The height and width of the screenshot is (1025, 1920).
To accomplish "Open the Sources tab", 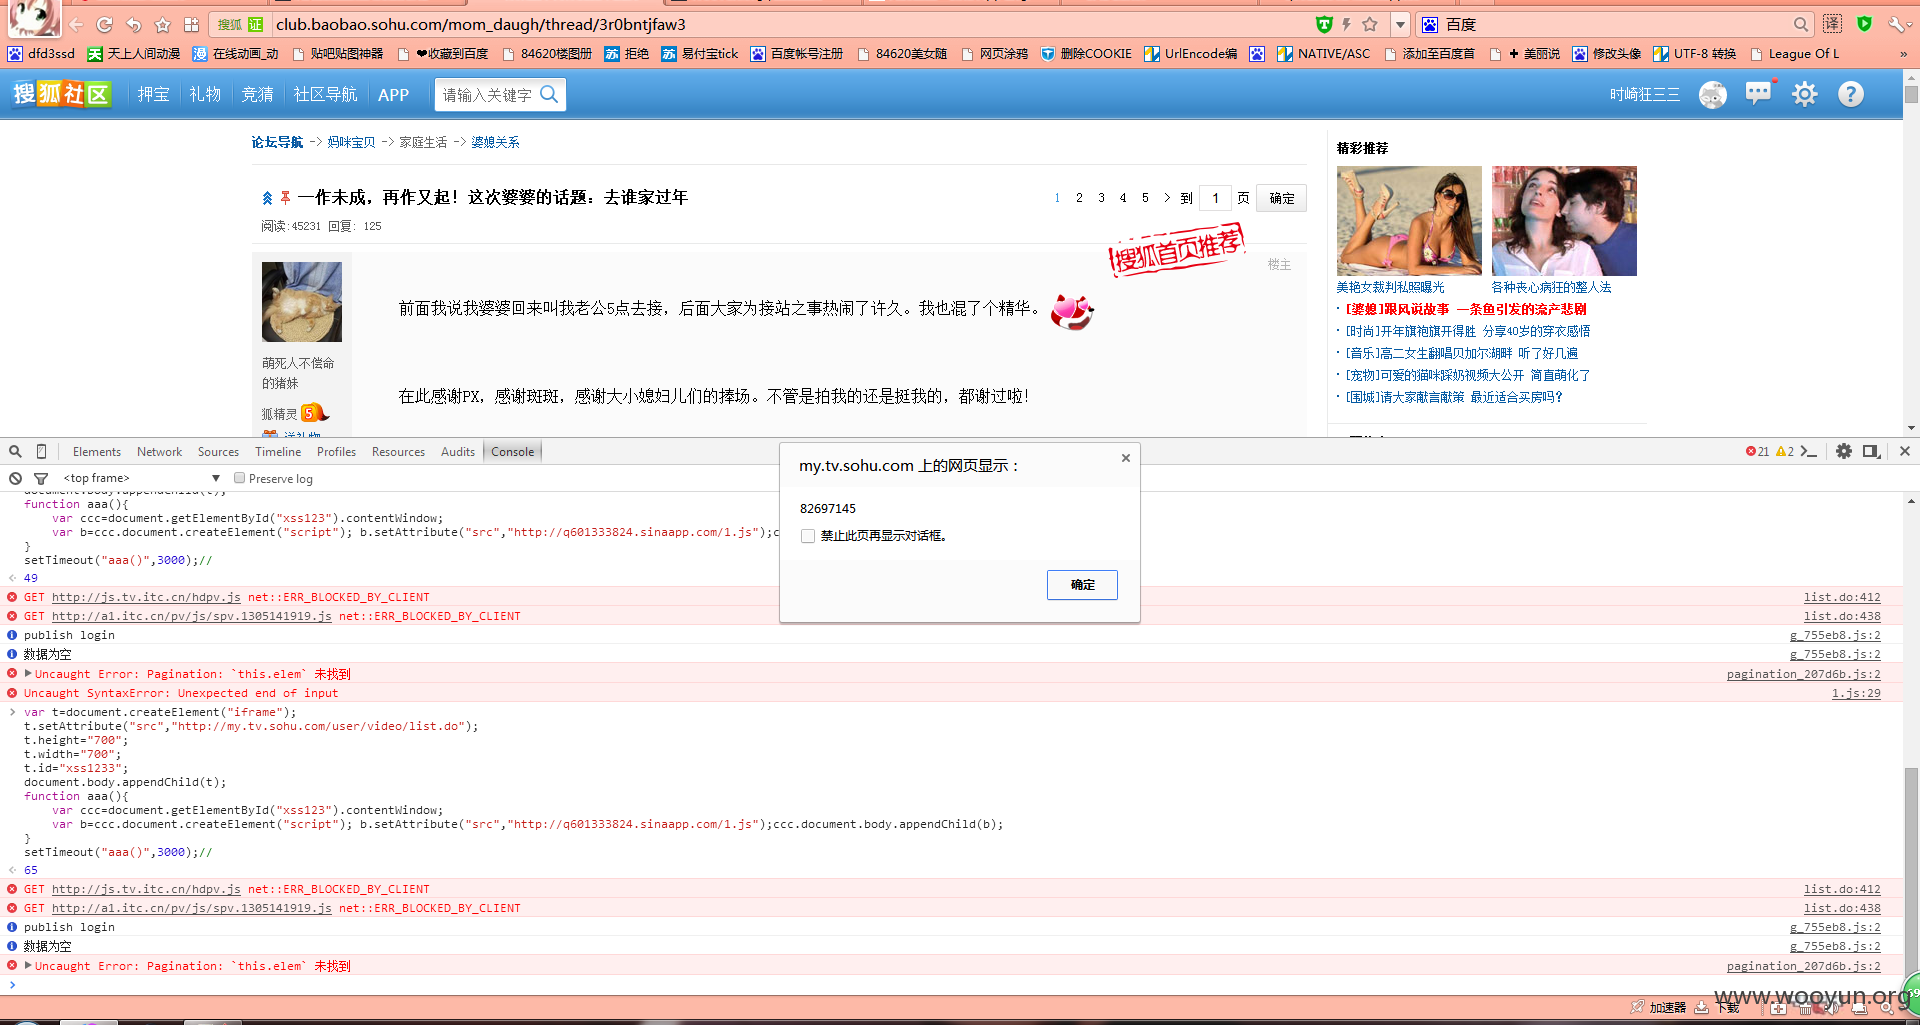I will pos(218,452).
